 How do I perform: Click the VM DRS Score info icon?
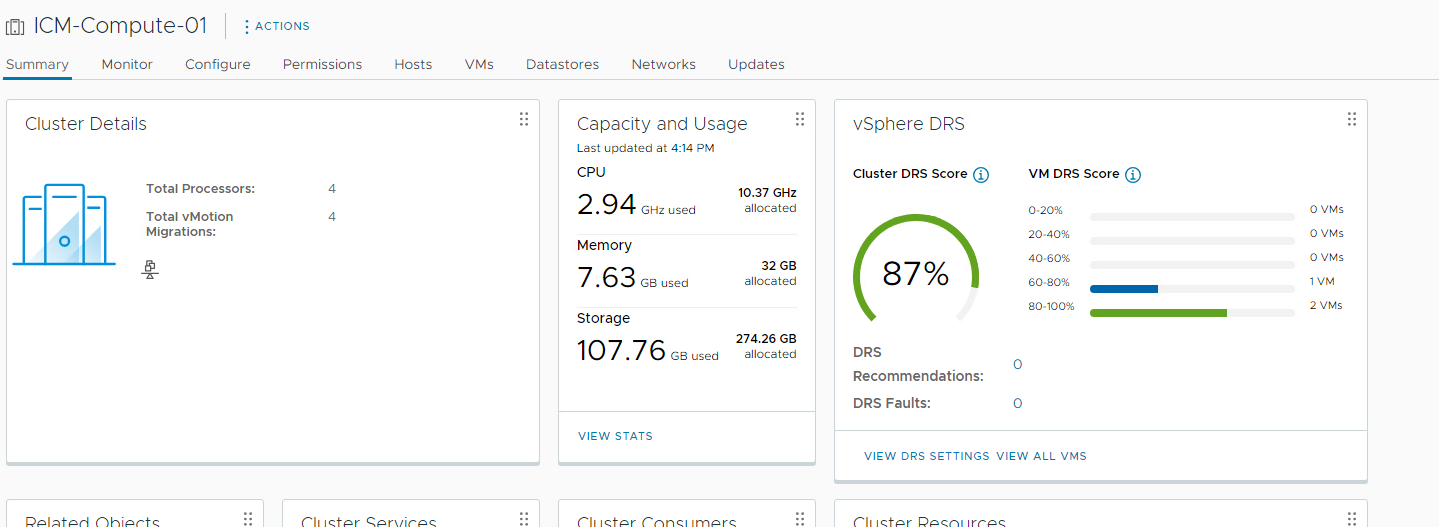click(x=1133, y=175)
